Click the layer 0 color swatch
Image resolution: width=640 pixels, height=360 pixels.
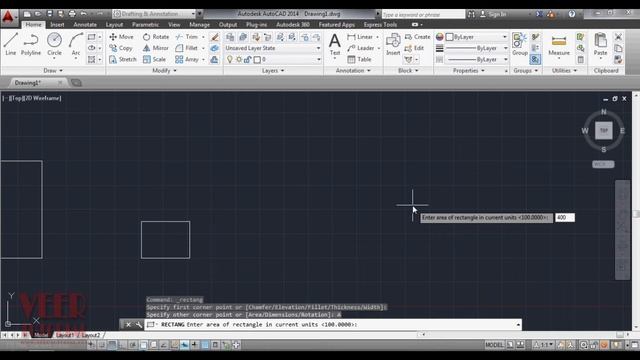tap(257, 60)
